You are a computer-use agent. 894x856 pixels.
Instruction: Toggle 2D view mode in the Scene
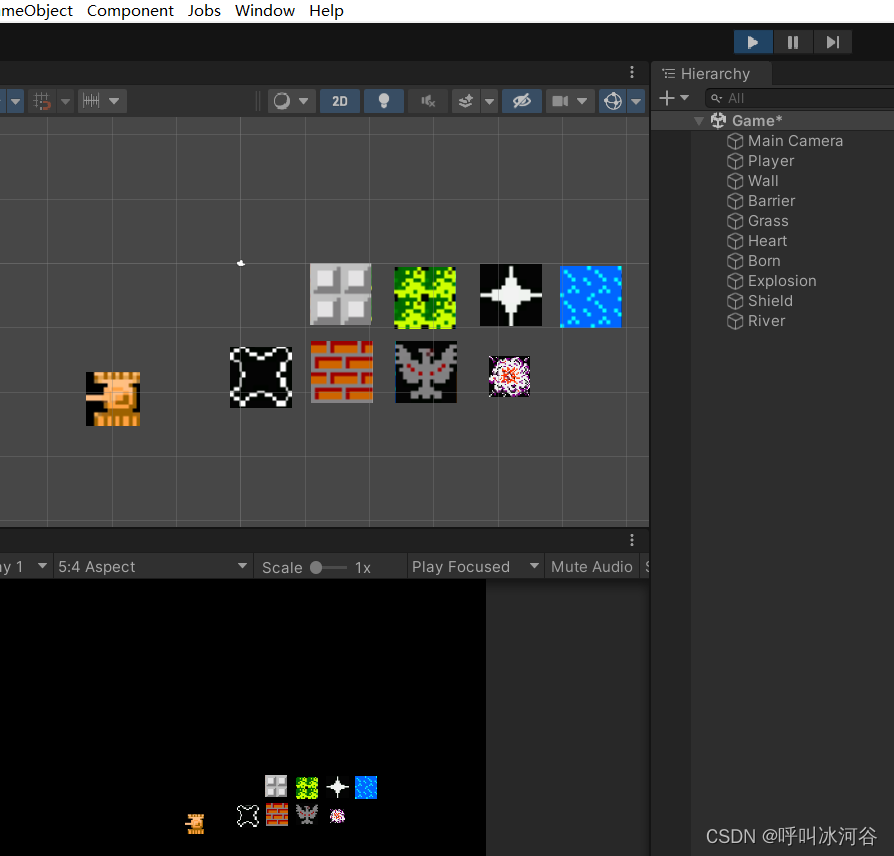point(340,101)
